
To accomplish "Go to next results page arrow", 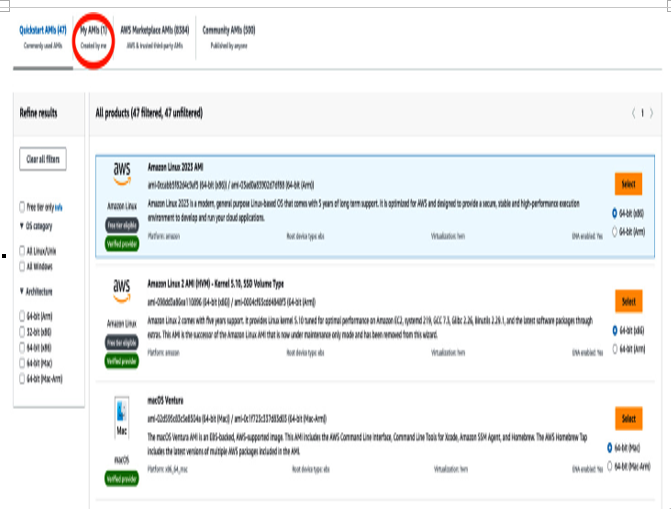I will tap(651, 113).
